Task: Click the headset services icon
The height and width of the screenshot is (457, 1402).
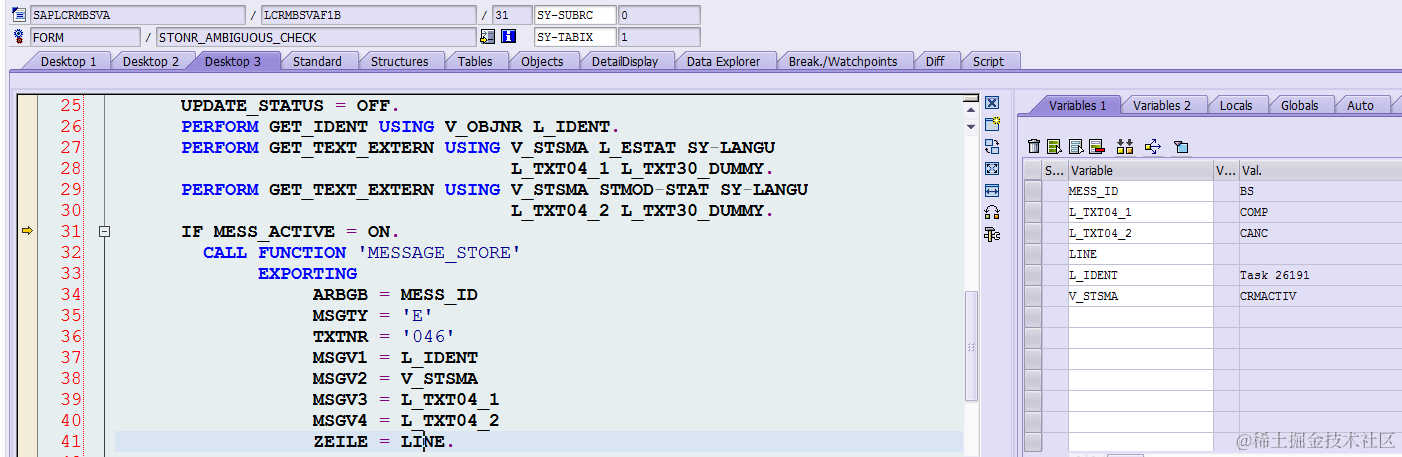Action: 992,212
